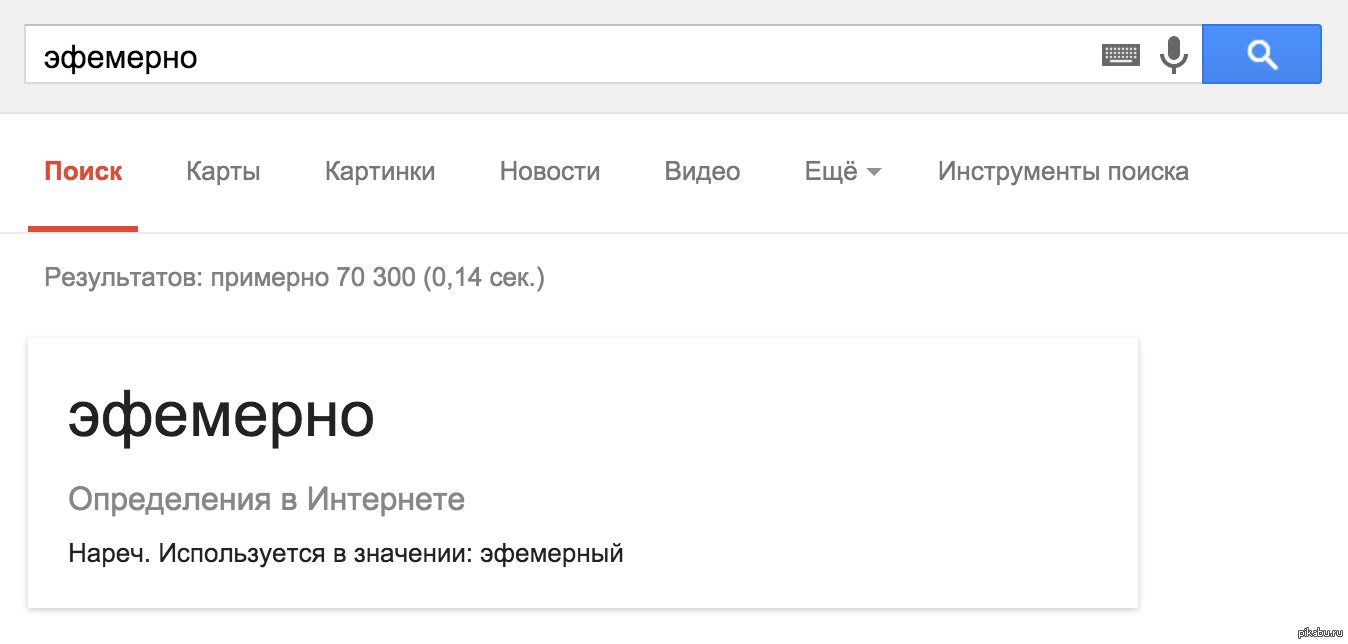Open the on-screen keyboard icon
The image size is (1348, 644).
point(1121,55)
